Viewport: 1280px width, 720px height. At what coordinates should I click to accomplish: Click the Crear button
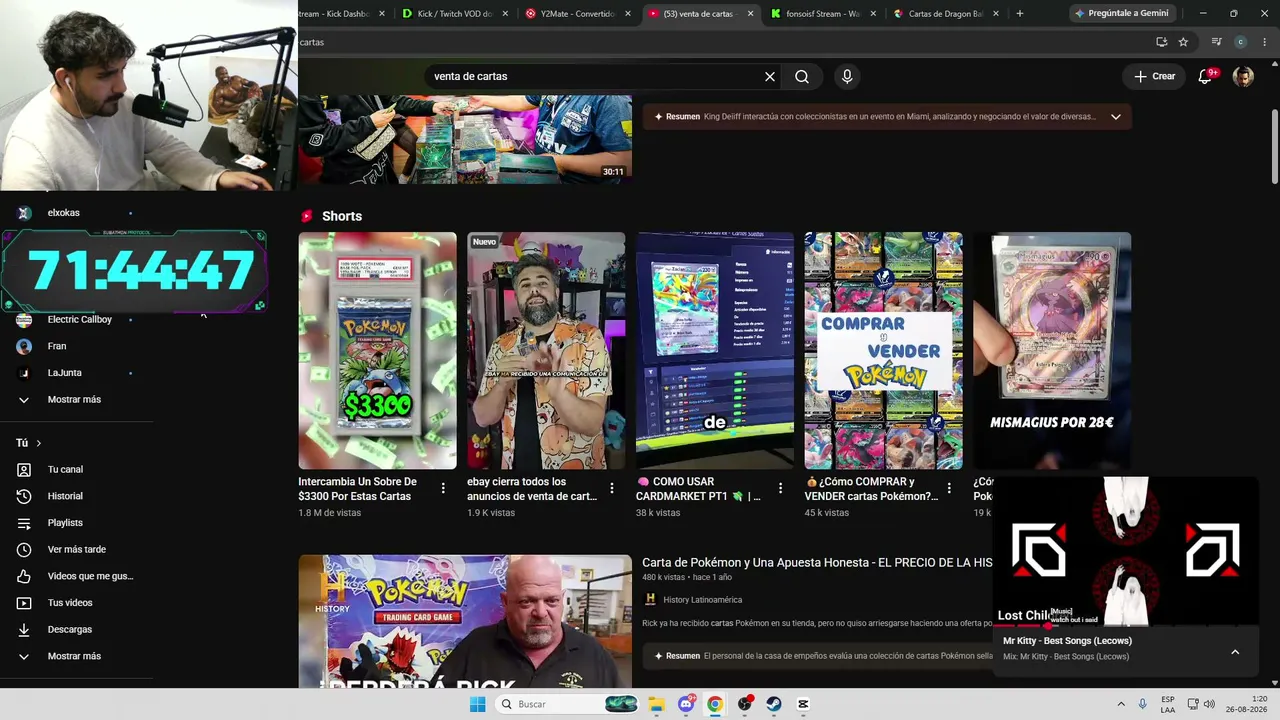coord(1155,76)
